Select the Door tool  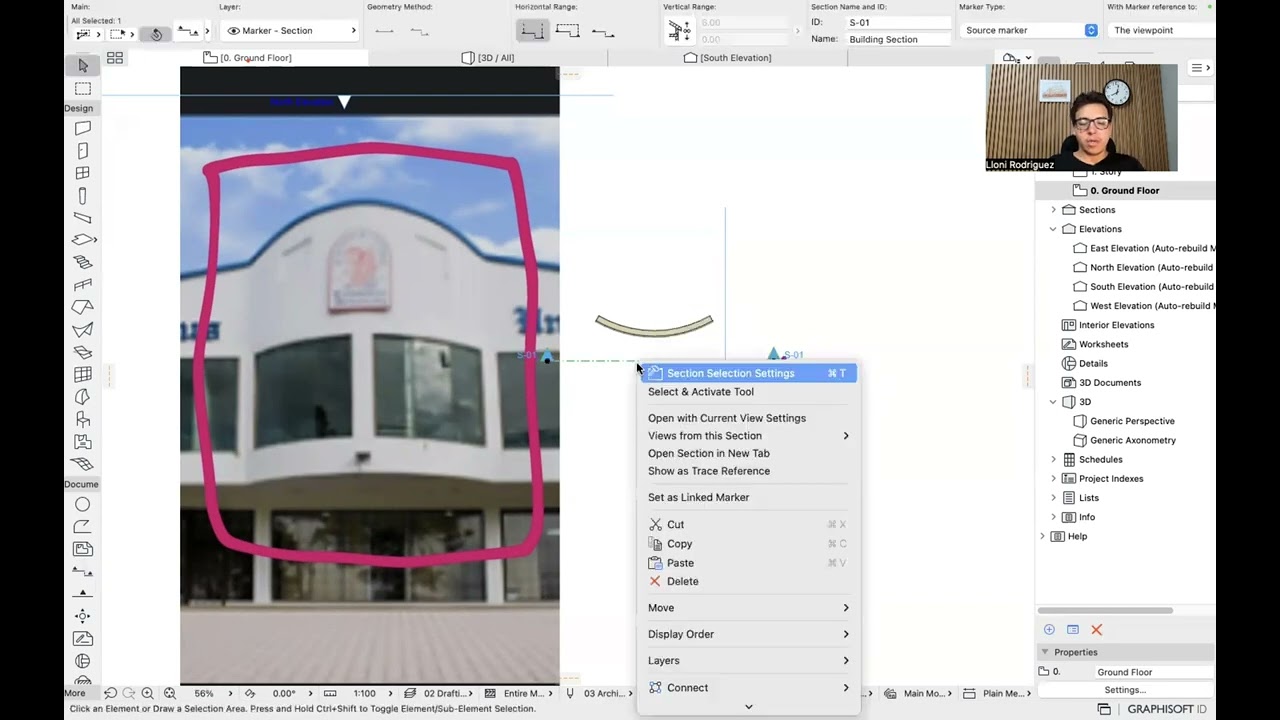[x=83, y=151]
